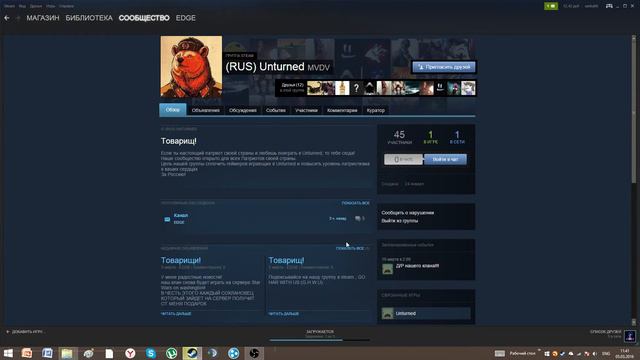Open friends list avatar at bottom right
This screenshot has width=640, height=360.
(630, 336)
